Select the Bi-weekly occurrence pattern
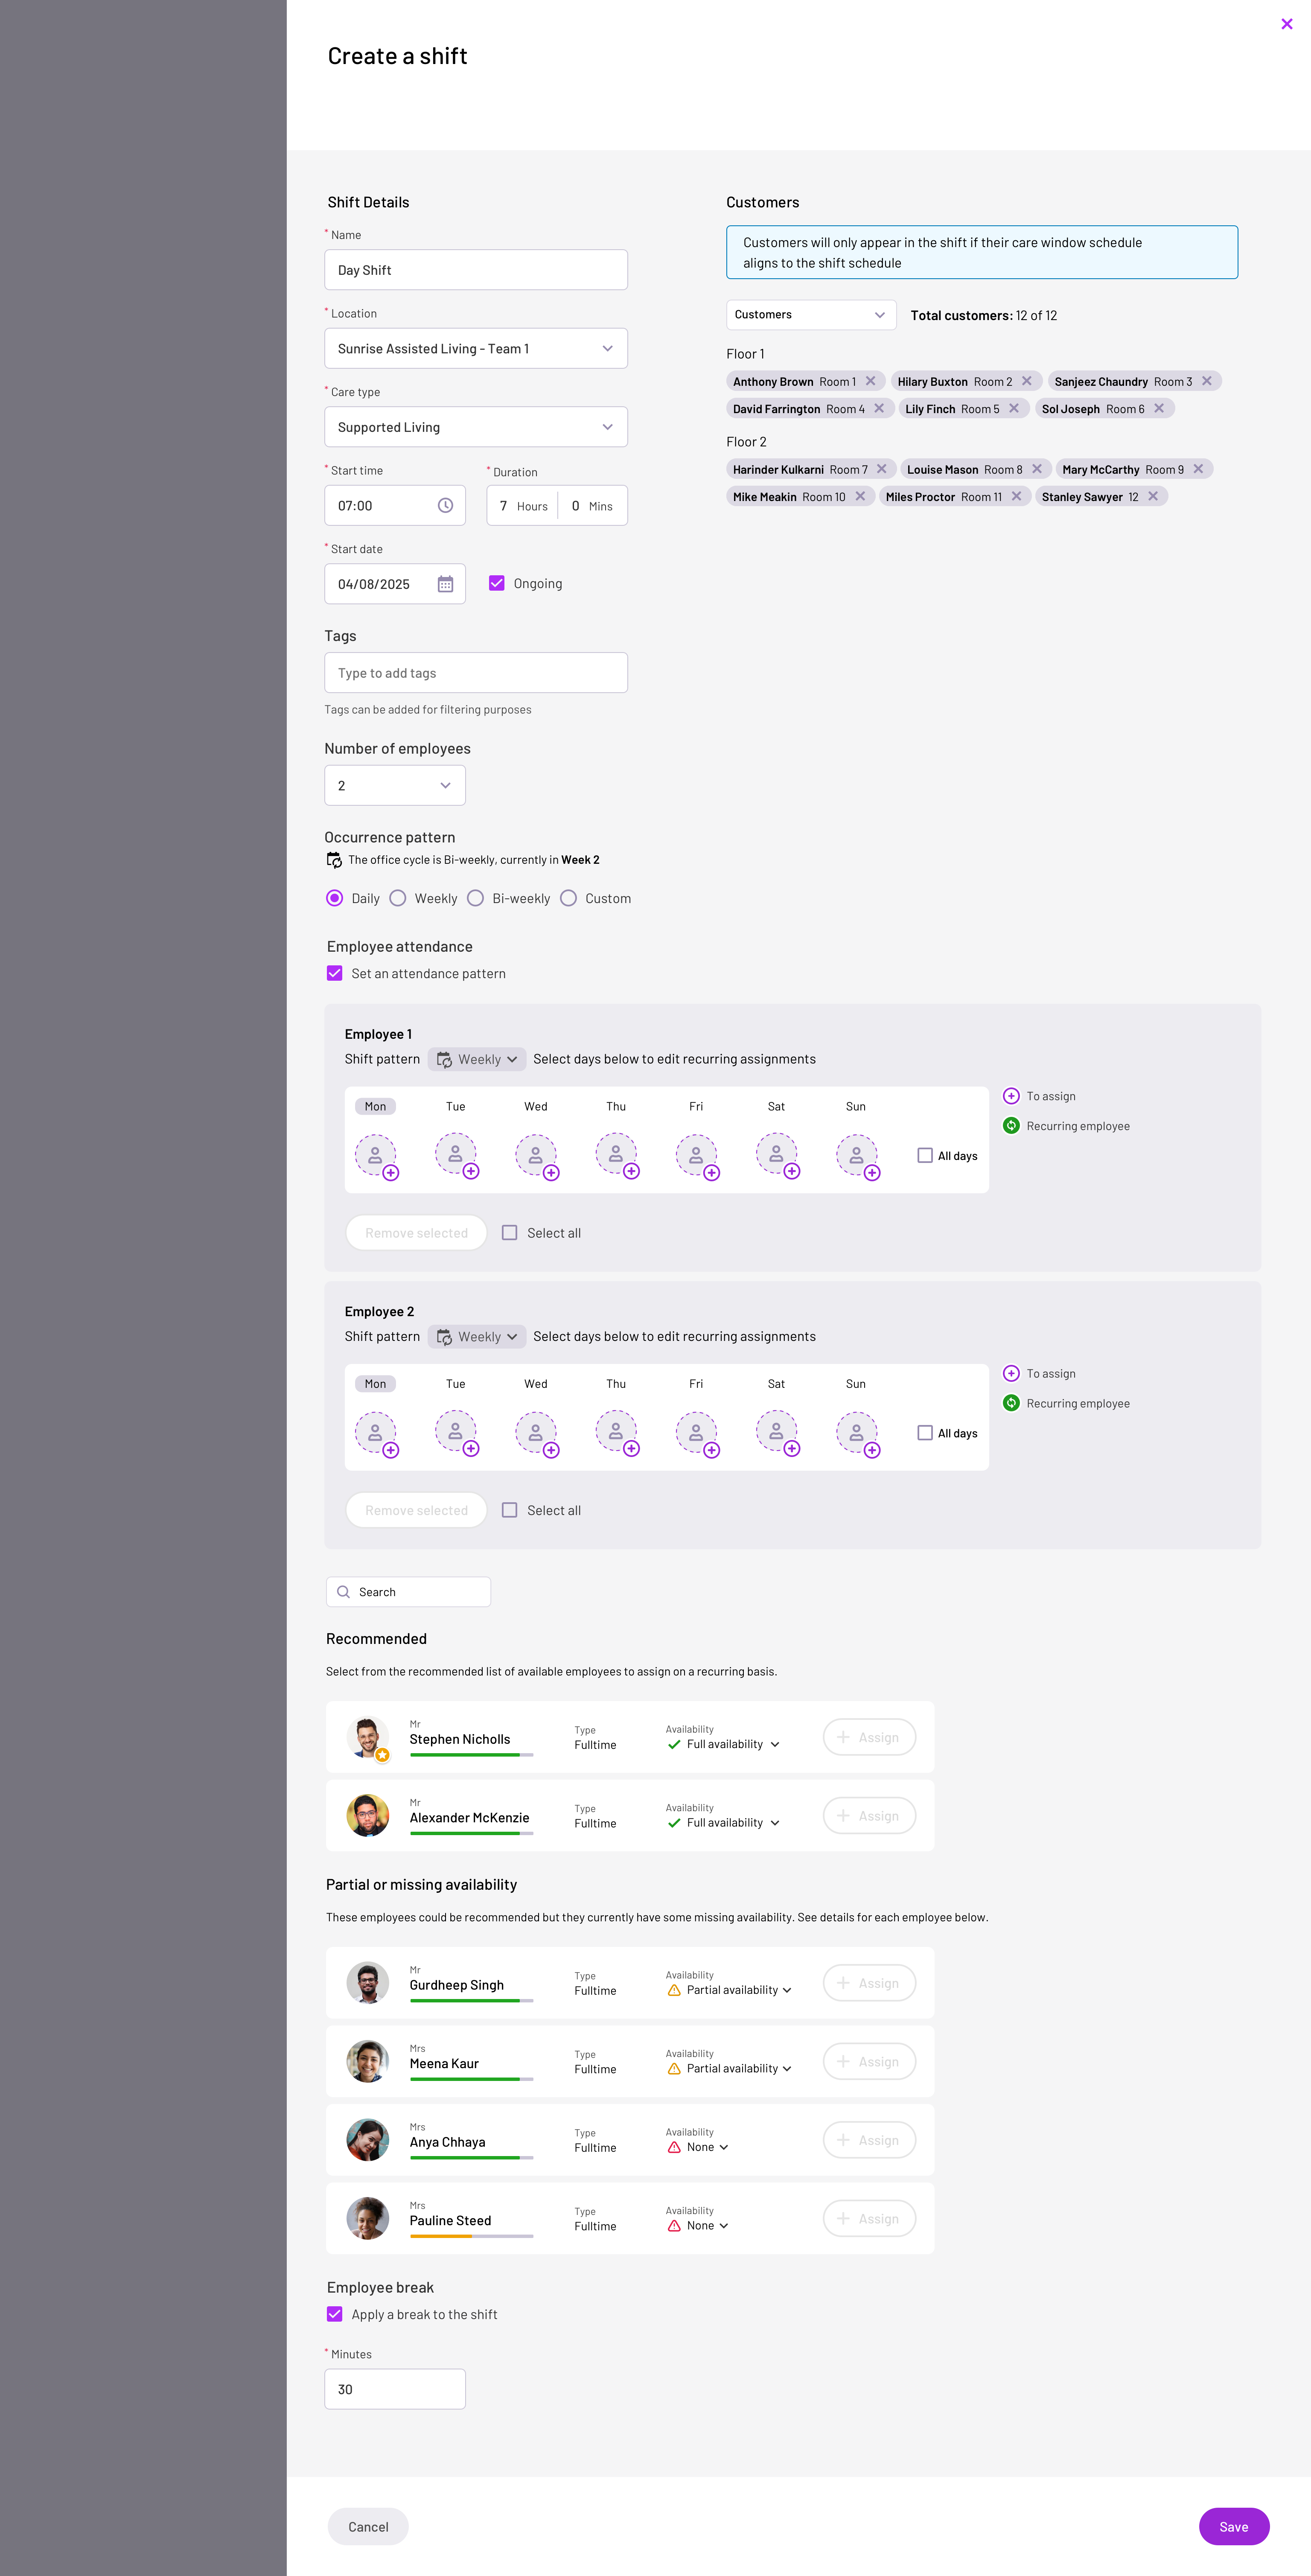This screenshot has height=2576, width=1311. (475, 898)
